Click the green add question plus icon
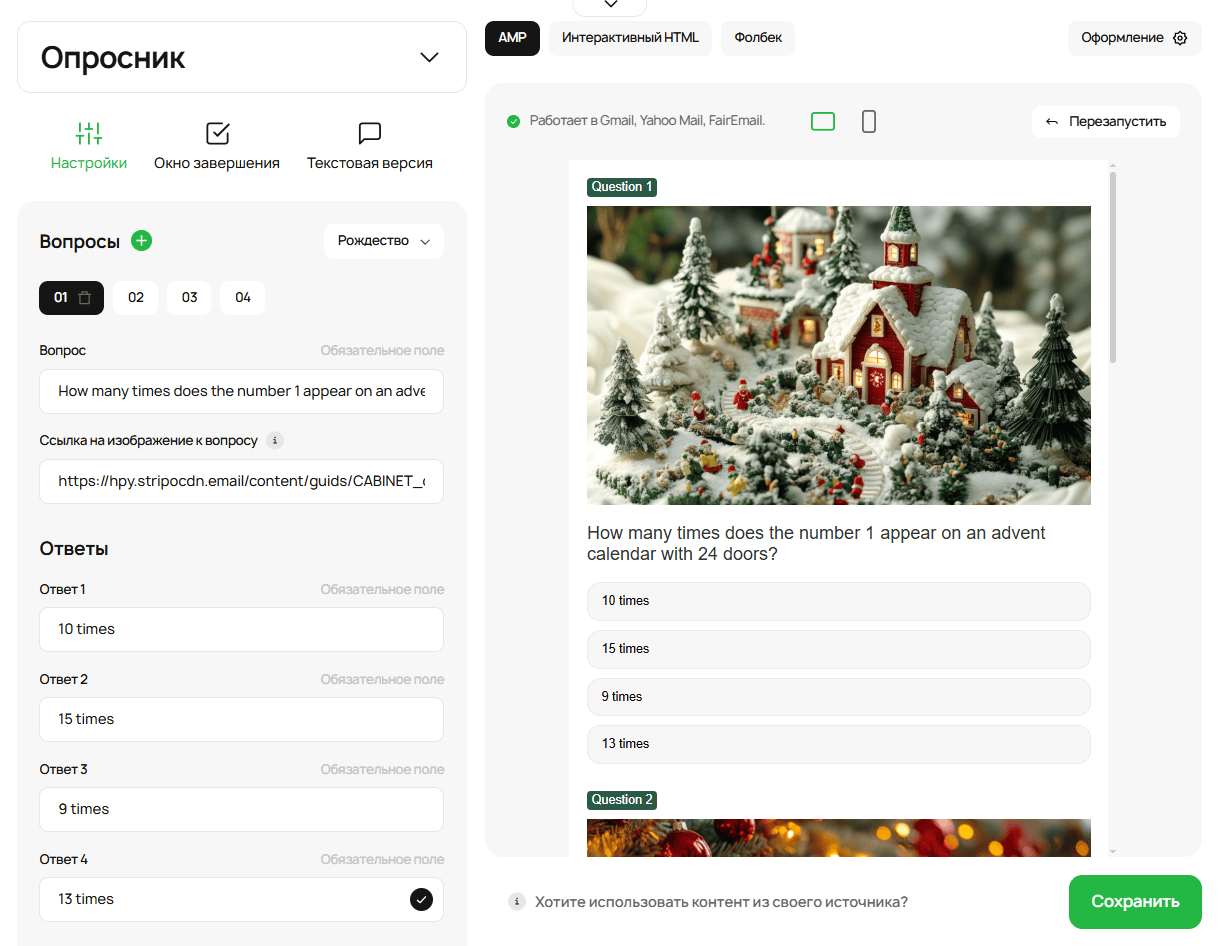 tap(142, 241)
